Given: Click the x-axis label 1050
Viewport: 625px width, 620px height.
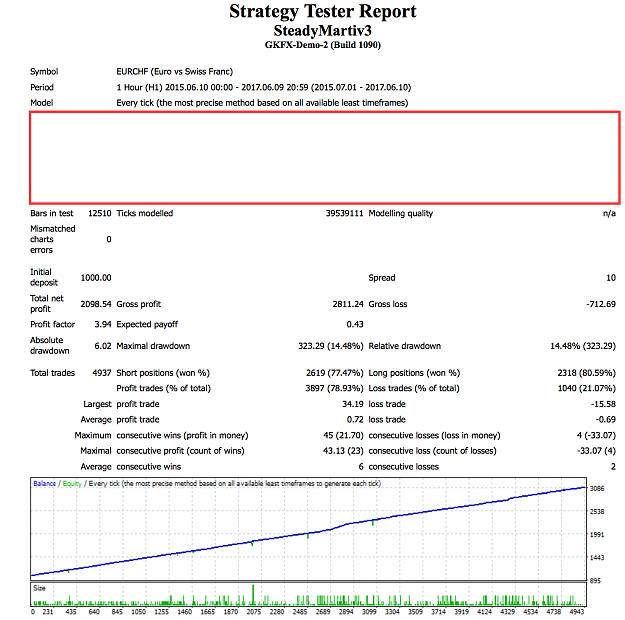Looking at the screenshot, I should click(x=138, y=612).
